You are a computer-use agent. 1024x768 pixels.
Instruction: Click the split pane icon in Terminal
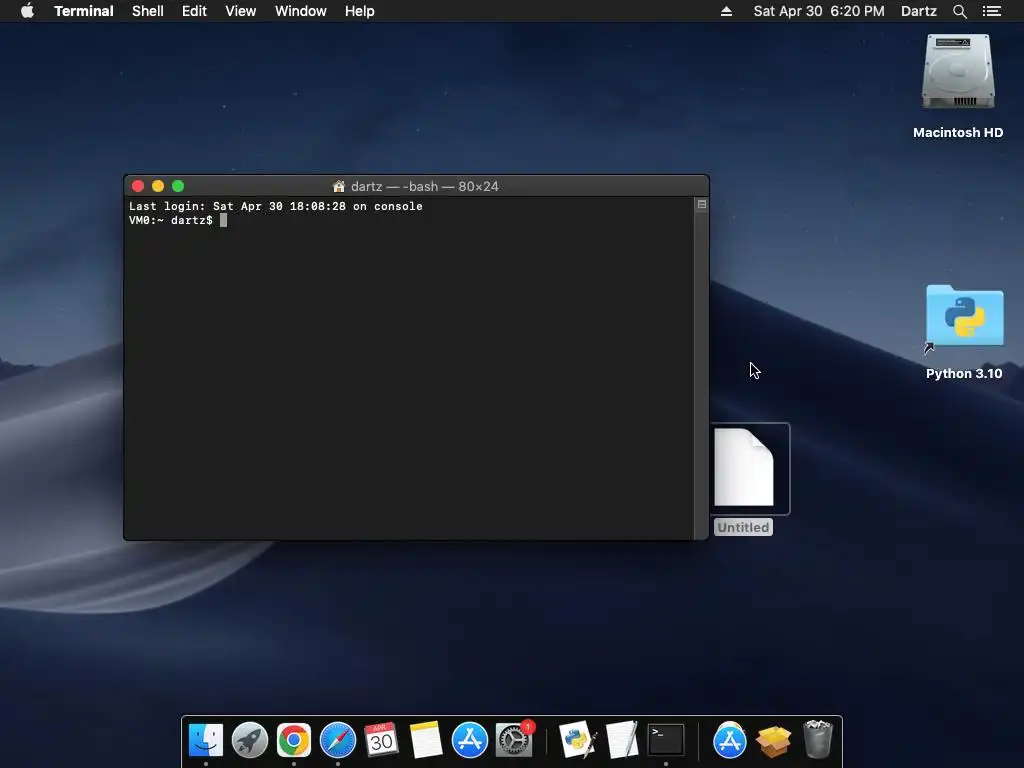pyautogui.click(x=702, y=204)
